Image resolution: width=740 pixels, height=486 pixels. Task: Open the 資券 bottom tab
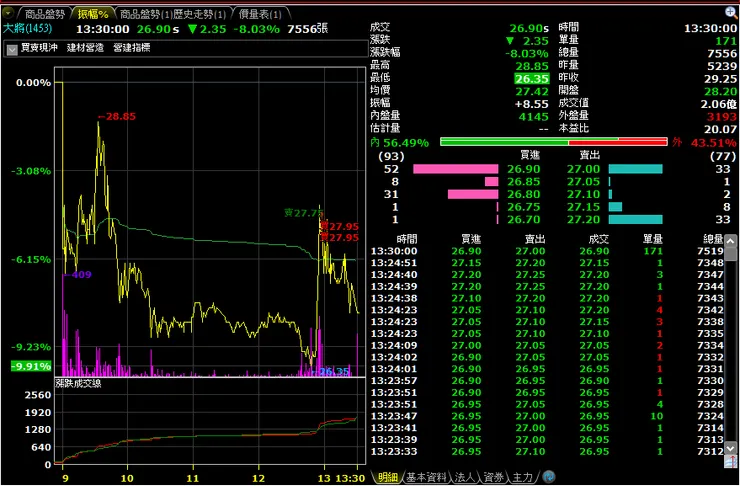click(x=493, y=477)
